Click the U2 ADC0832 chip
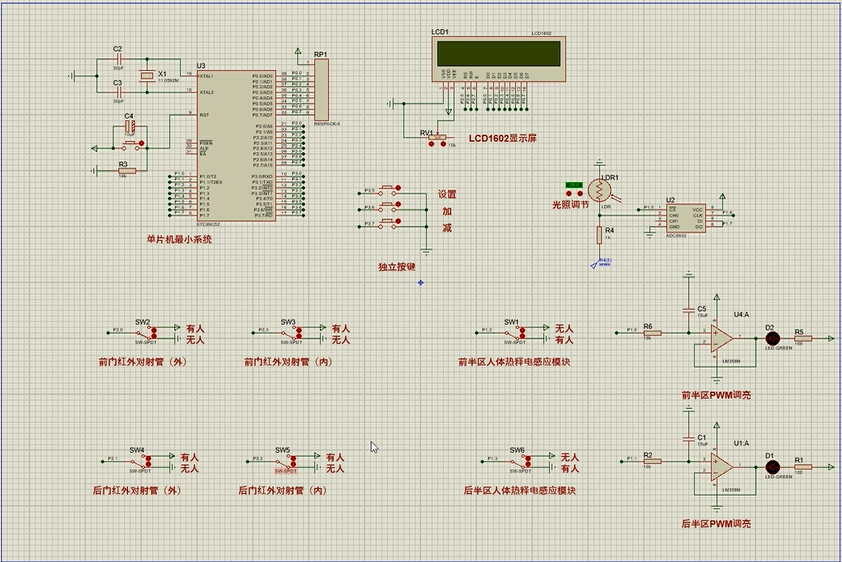Viewport: 842px width, 562px height. (x=686, y=217)
